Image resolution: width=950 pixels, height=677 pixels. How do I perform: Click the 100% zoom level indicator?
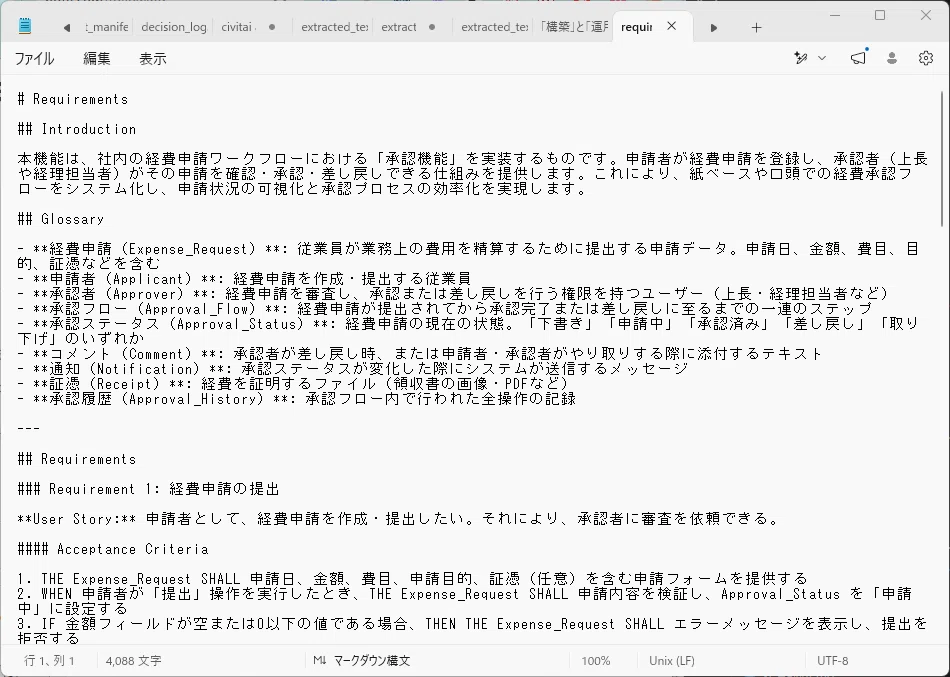tap(596, 661)
